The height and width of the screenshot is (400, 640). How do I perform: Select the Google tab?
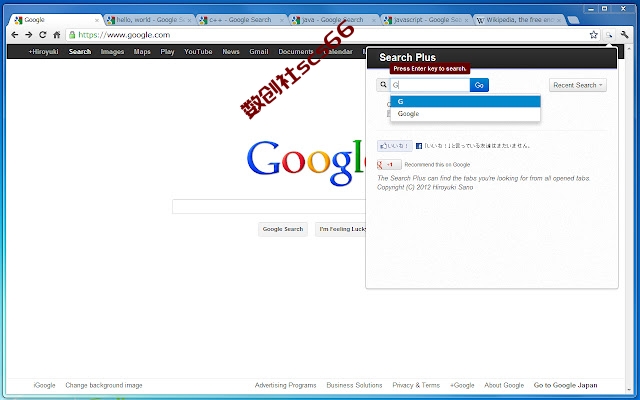click(56, 20)
